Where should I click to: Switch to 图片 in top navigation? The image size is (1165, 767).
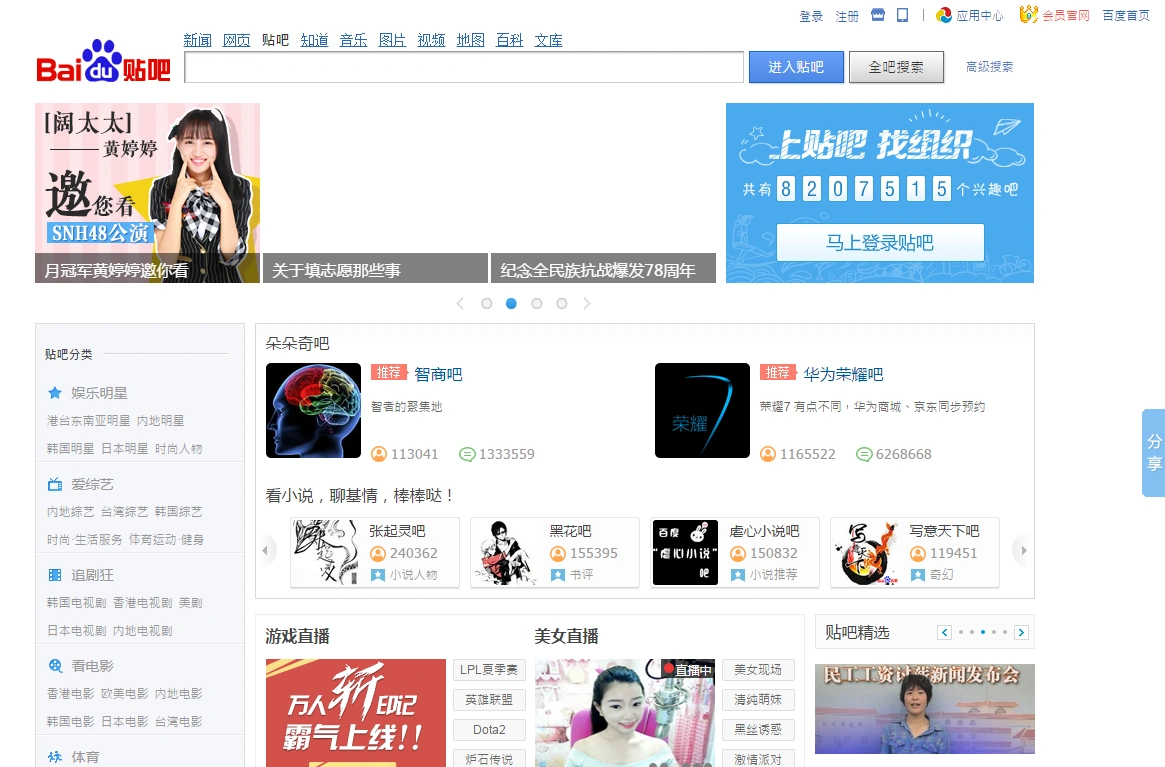[392, 40]
